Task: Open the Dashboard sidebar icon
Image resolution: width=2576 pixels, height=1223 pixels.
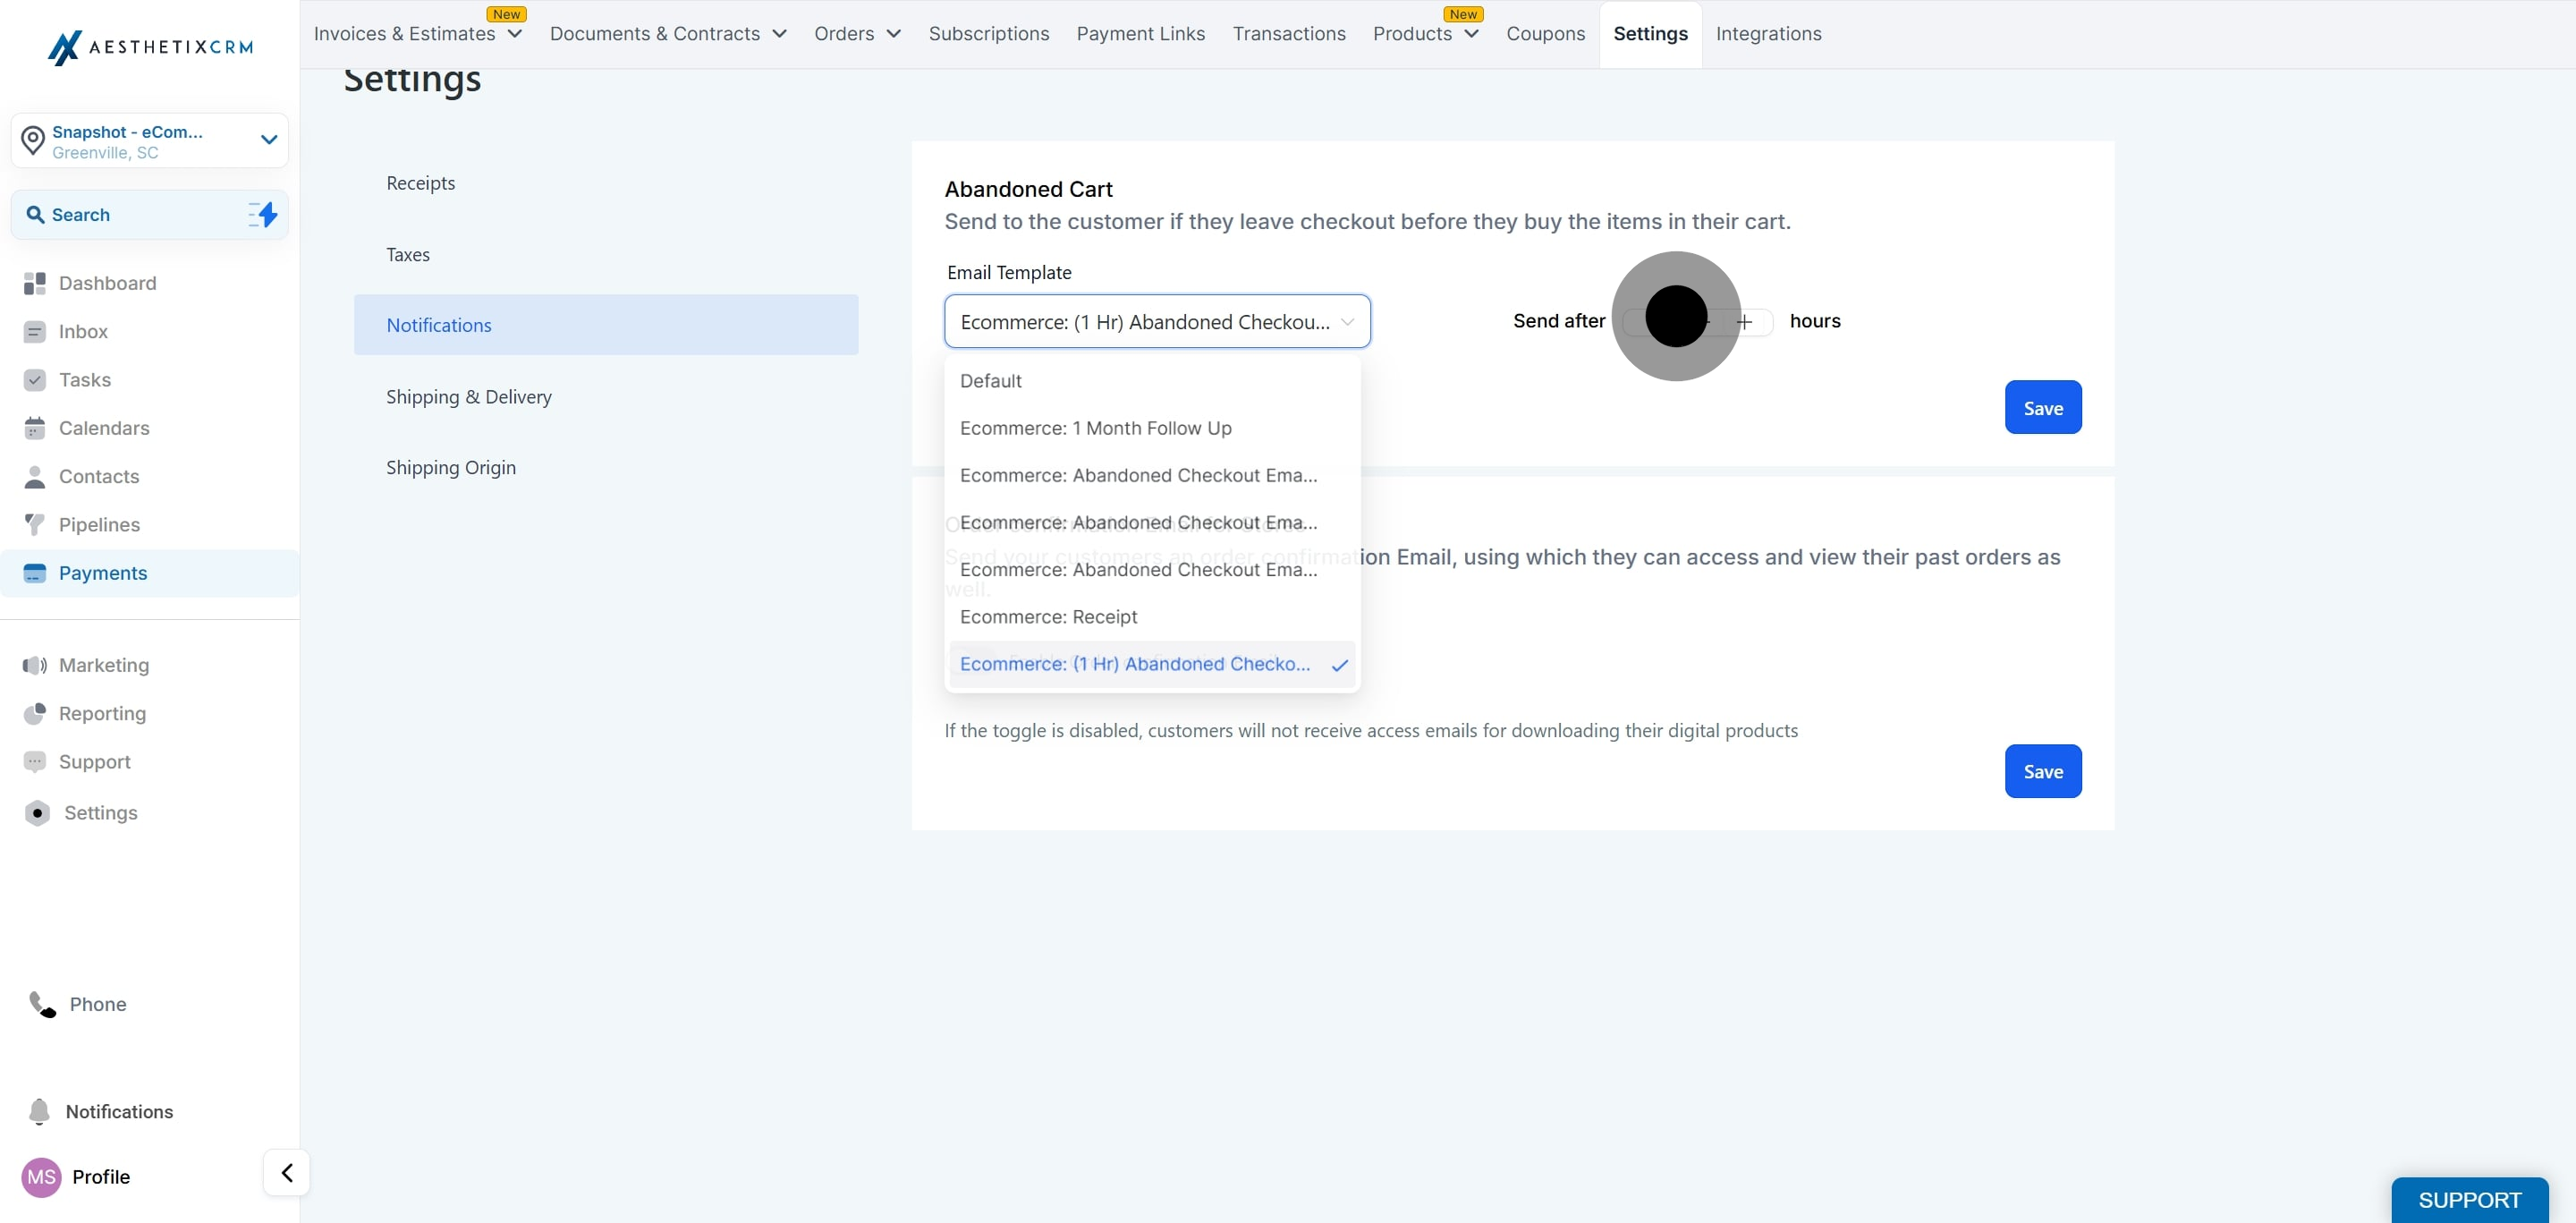Action: click(x=34, y=283)
